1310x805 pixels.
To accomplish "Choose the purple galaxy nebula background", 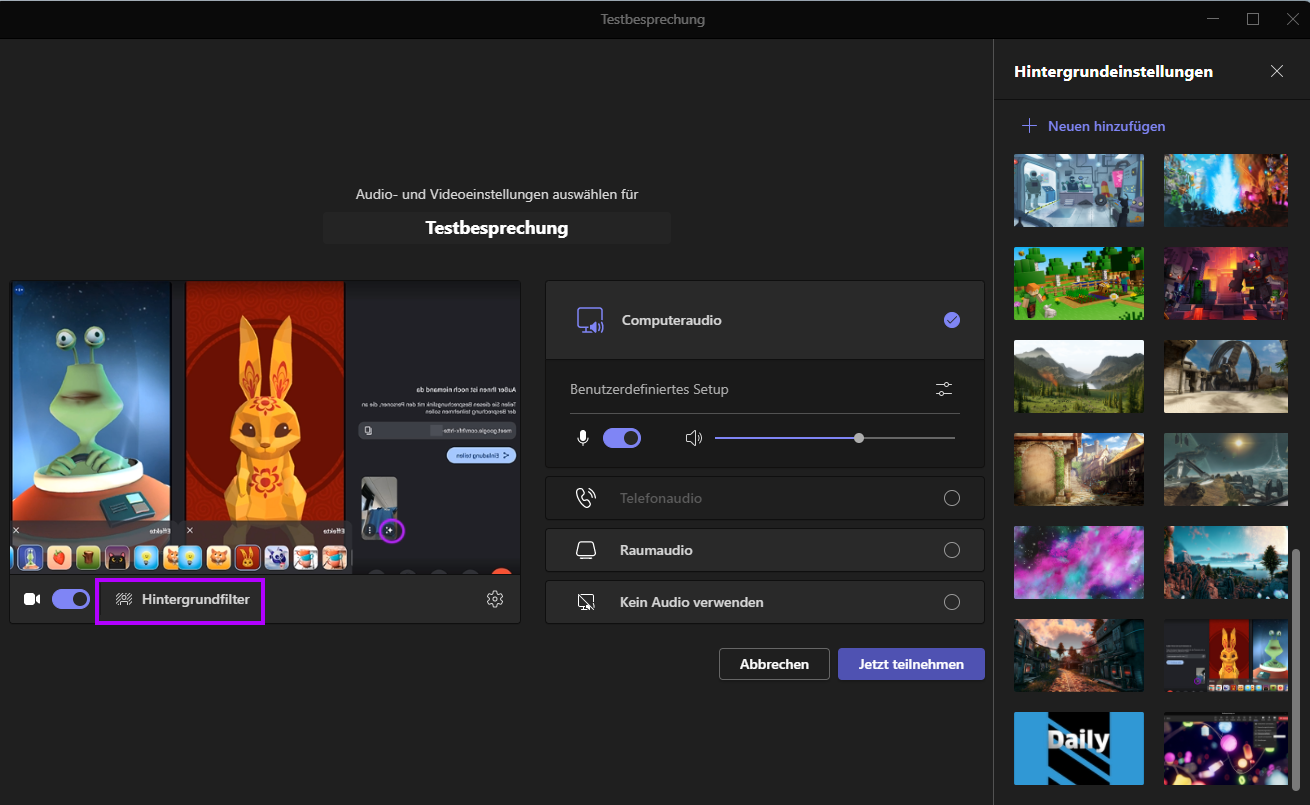I will 1078,562.
